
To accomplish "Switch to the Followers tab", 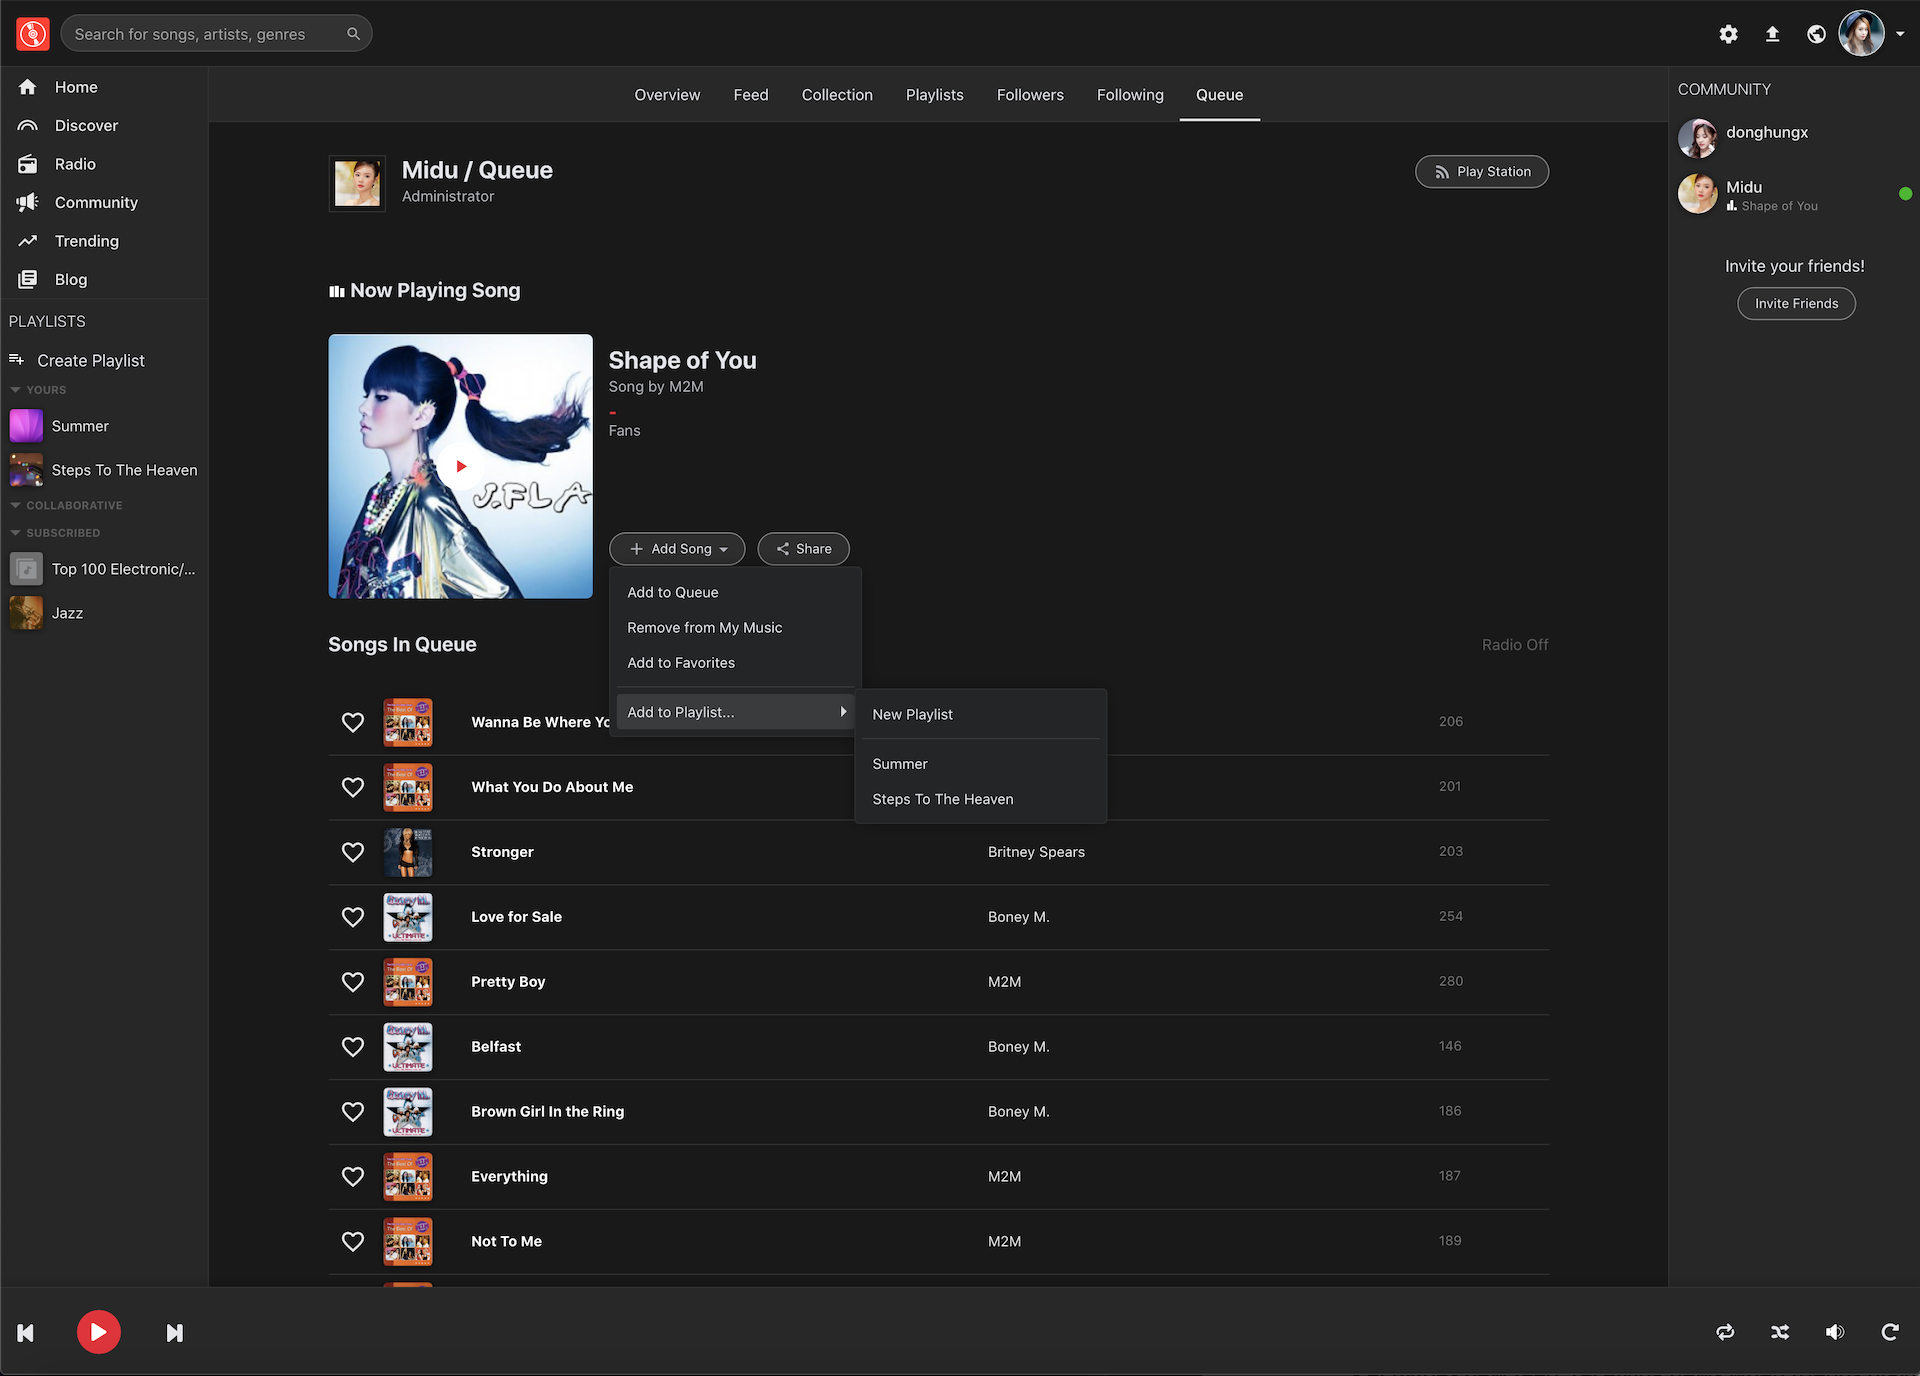I will [1030, 95].
